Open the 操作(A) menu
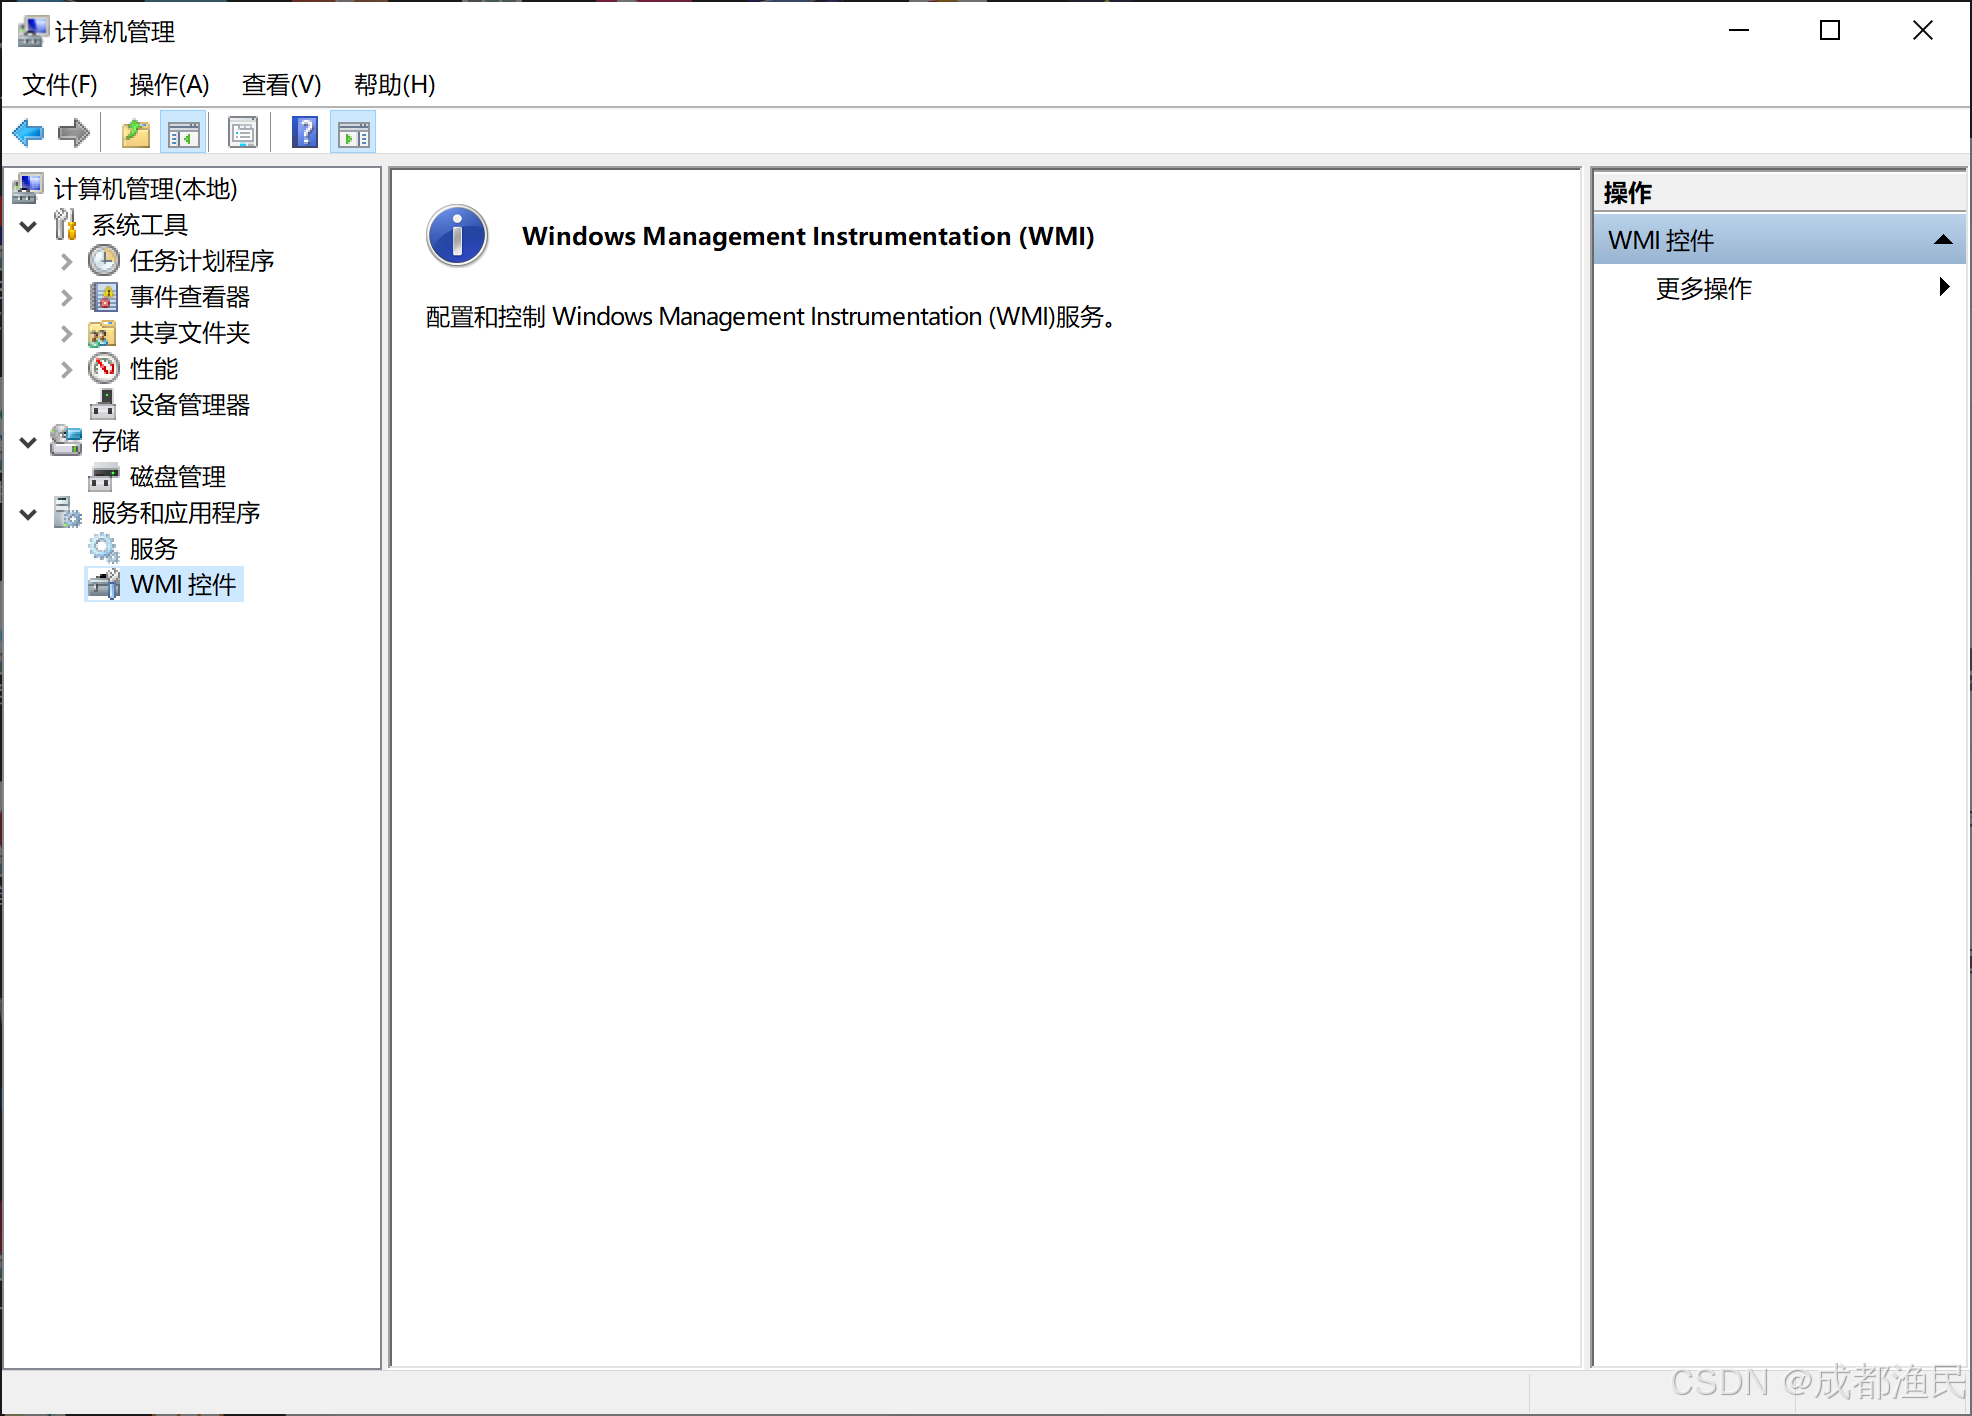1972x1416 pixels. click(x=169, y=85)
